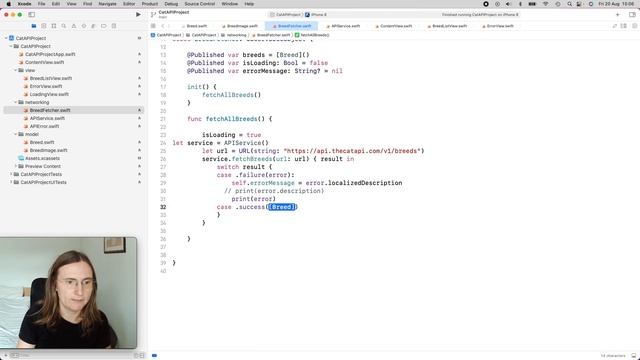Toggle the navigator sidebar button
This screenshot has height=360, width=640.
[x=31, y=15]
